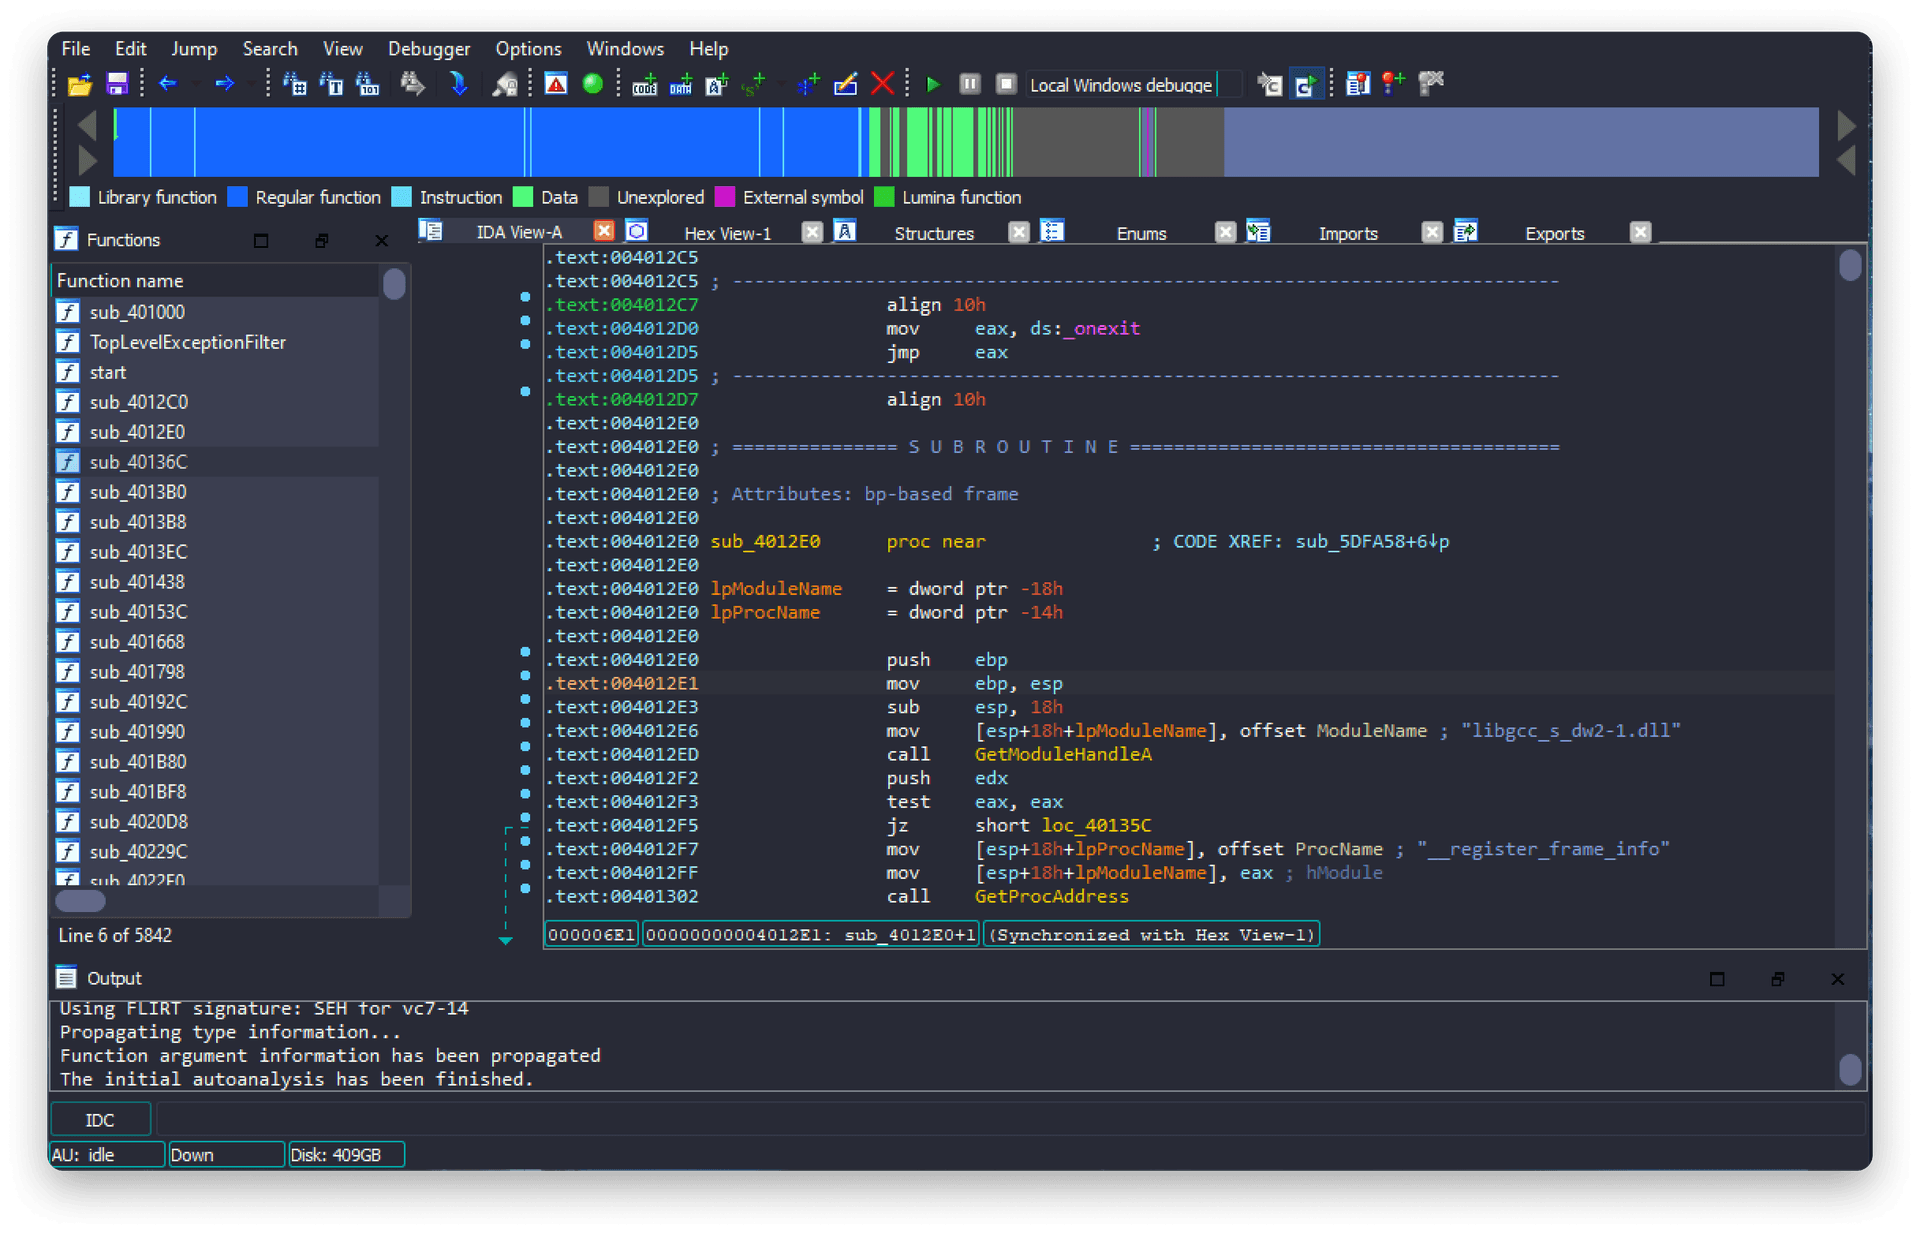Create code at cursor using the Code icon
The image size is (1920, 1234).
(644, 85)
